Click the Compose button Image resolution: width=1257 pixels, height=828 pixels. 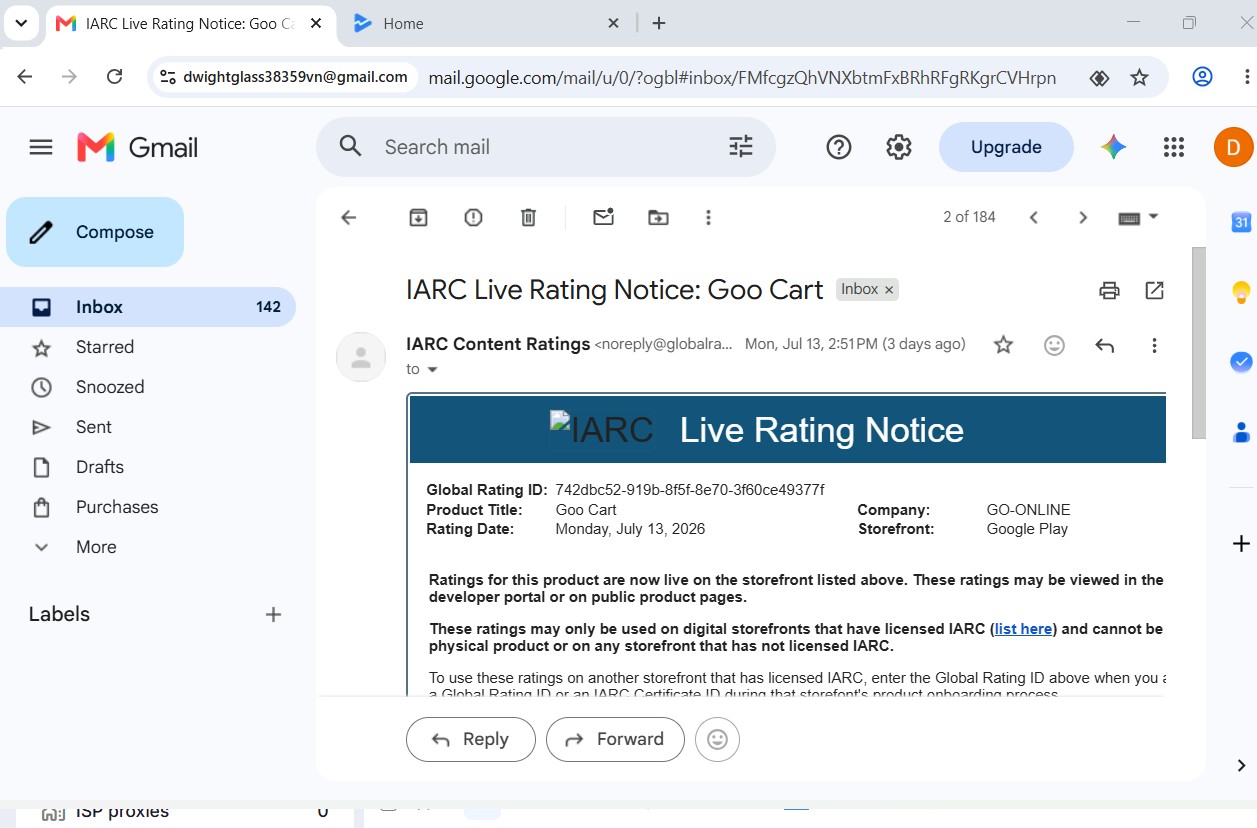point(95,232)
